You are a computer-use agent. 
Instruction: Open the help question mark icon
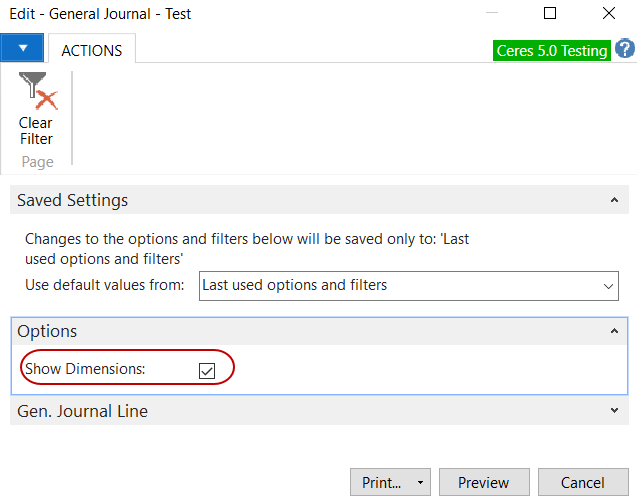(x=625, y=49)
